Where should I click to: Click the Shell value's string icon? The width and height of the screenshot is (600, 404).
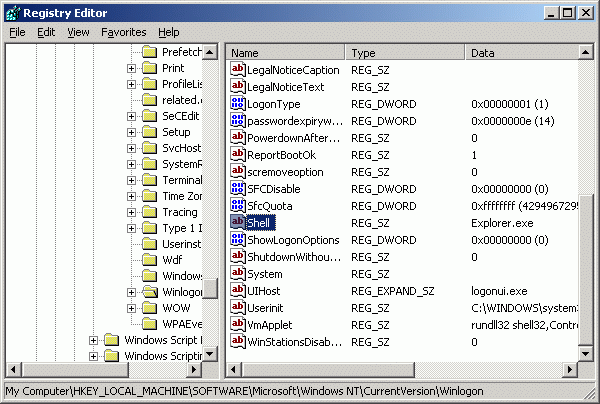click(238, 222)
